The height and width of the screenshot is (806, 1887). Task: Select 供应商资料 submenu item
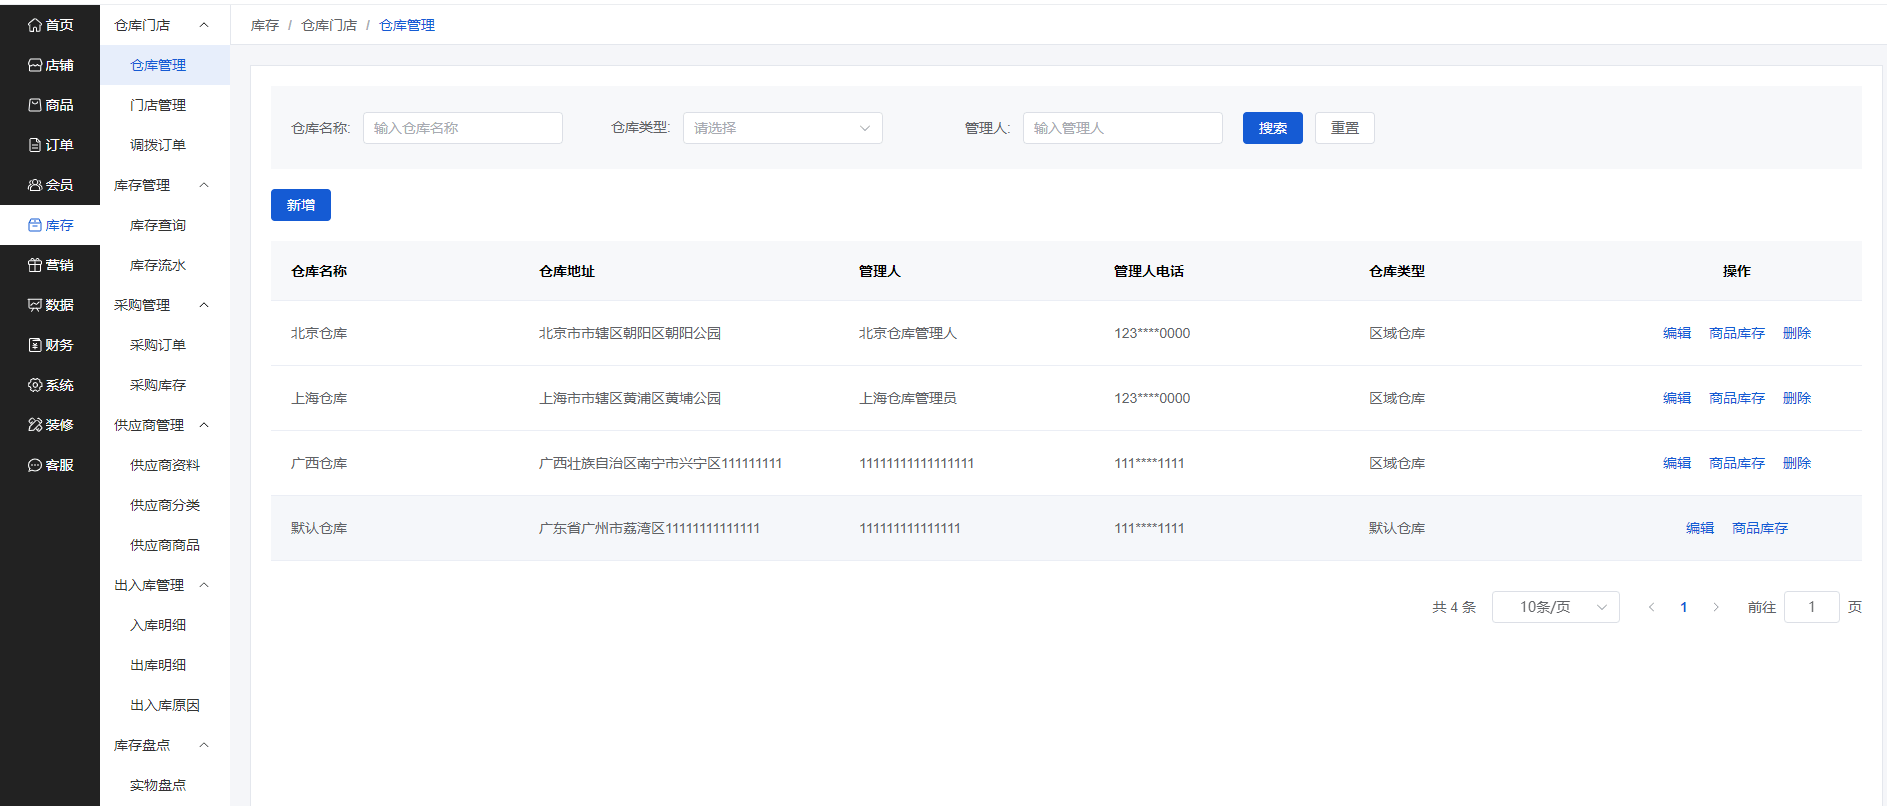165,465
